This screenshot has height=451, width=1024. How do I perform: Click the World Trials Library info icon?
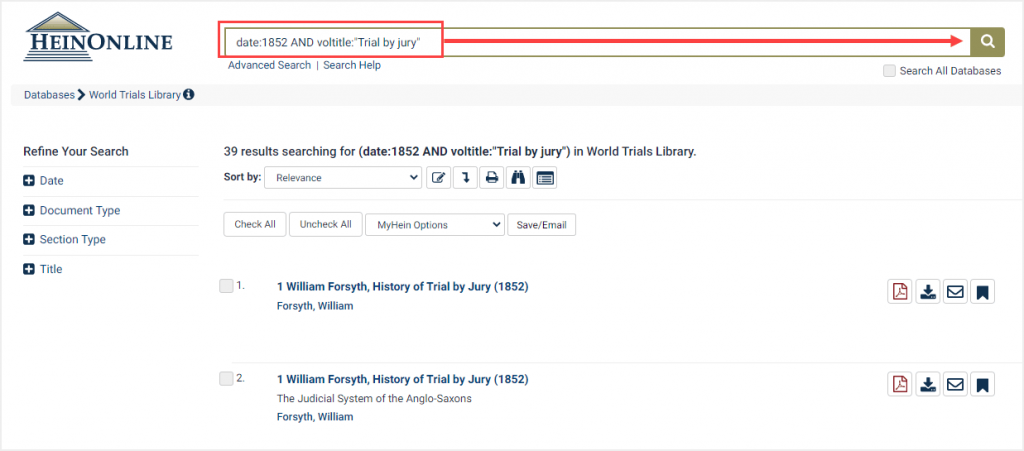click(189, 95)
